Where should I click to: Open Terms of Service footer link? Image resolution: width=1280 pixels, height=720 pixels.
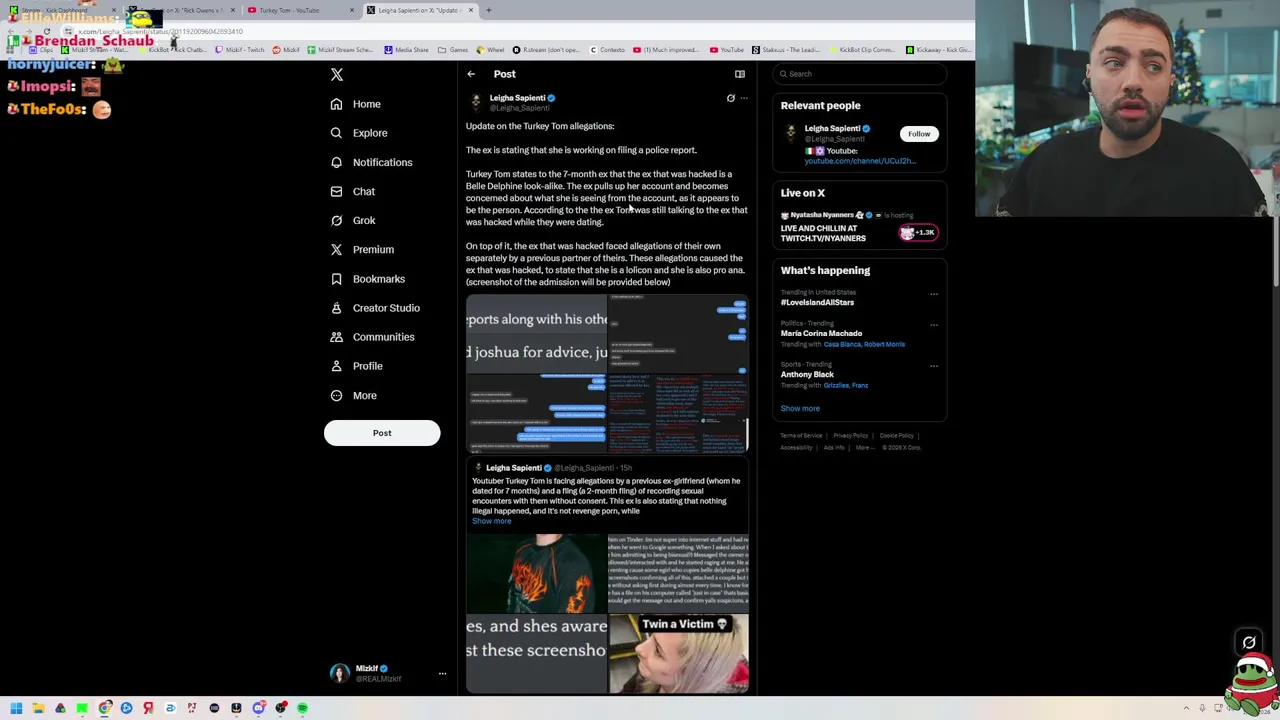coord(801,436)
